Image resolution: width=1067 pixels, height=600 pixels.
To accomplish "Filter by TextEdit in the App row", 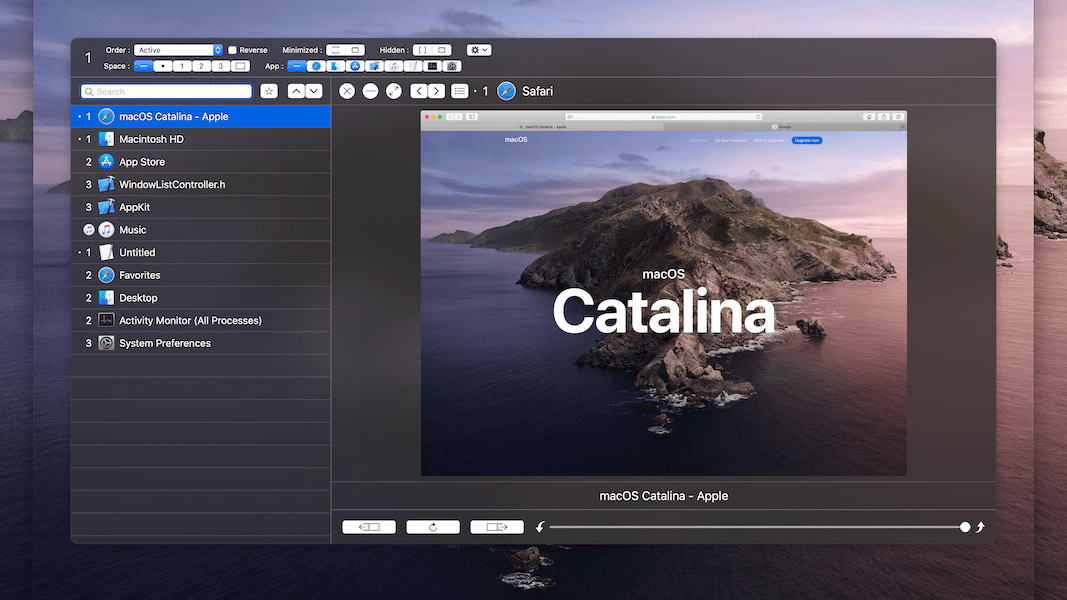I will click(x=413, y=66).
